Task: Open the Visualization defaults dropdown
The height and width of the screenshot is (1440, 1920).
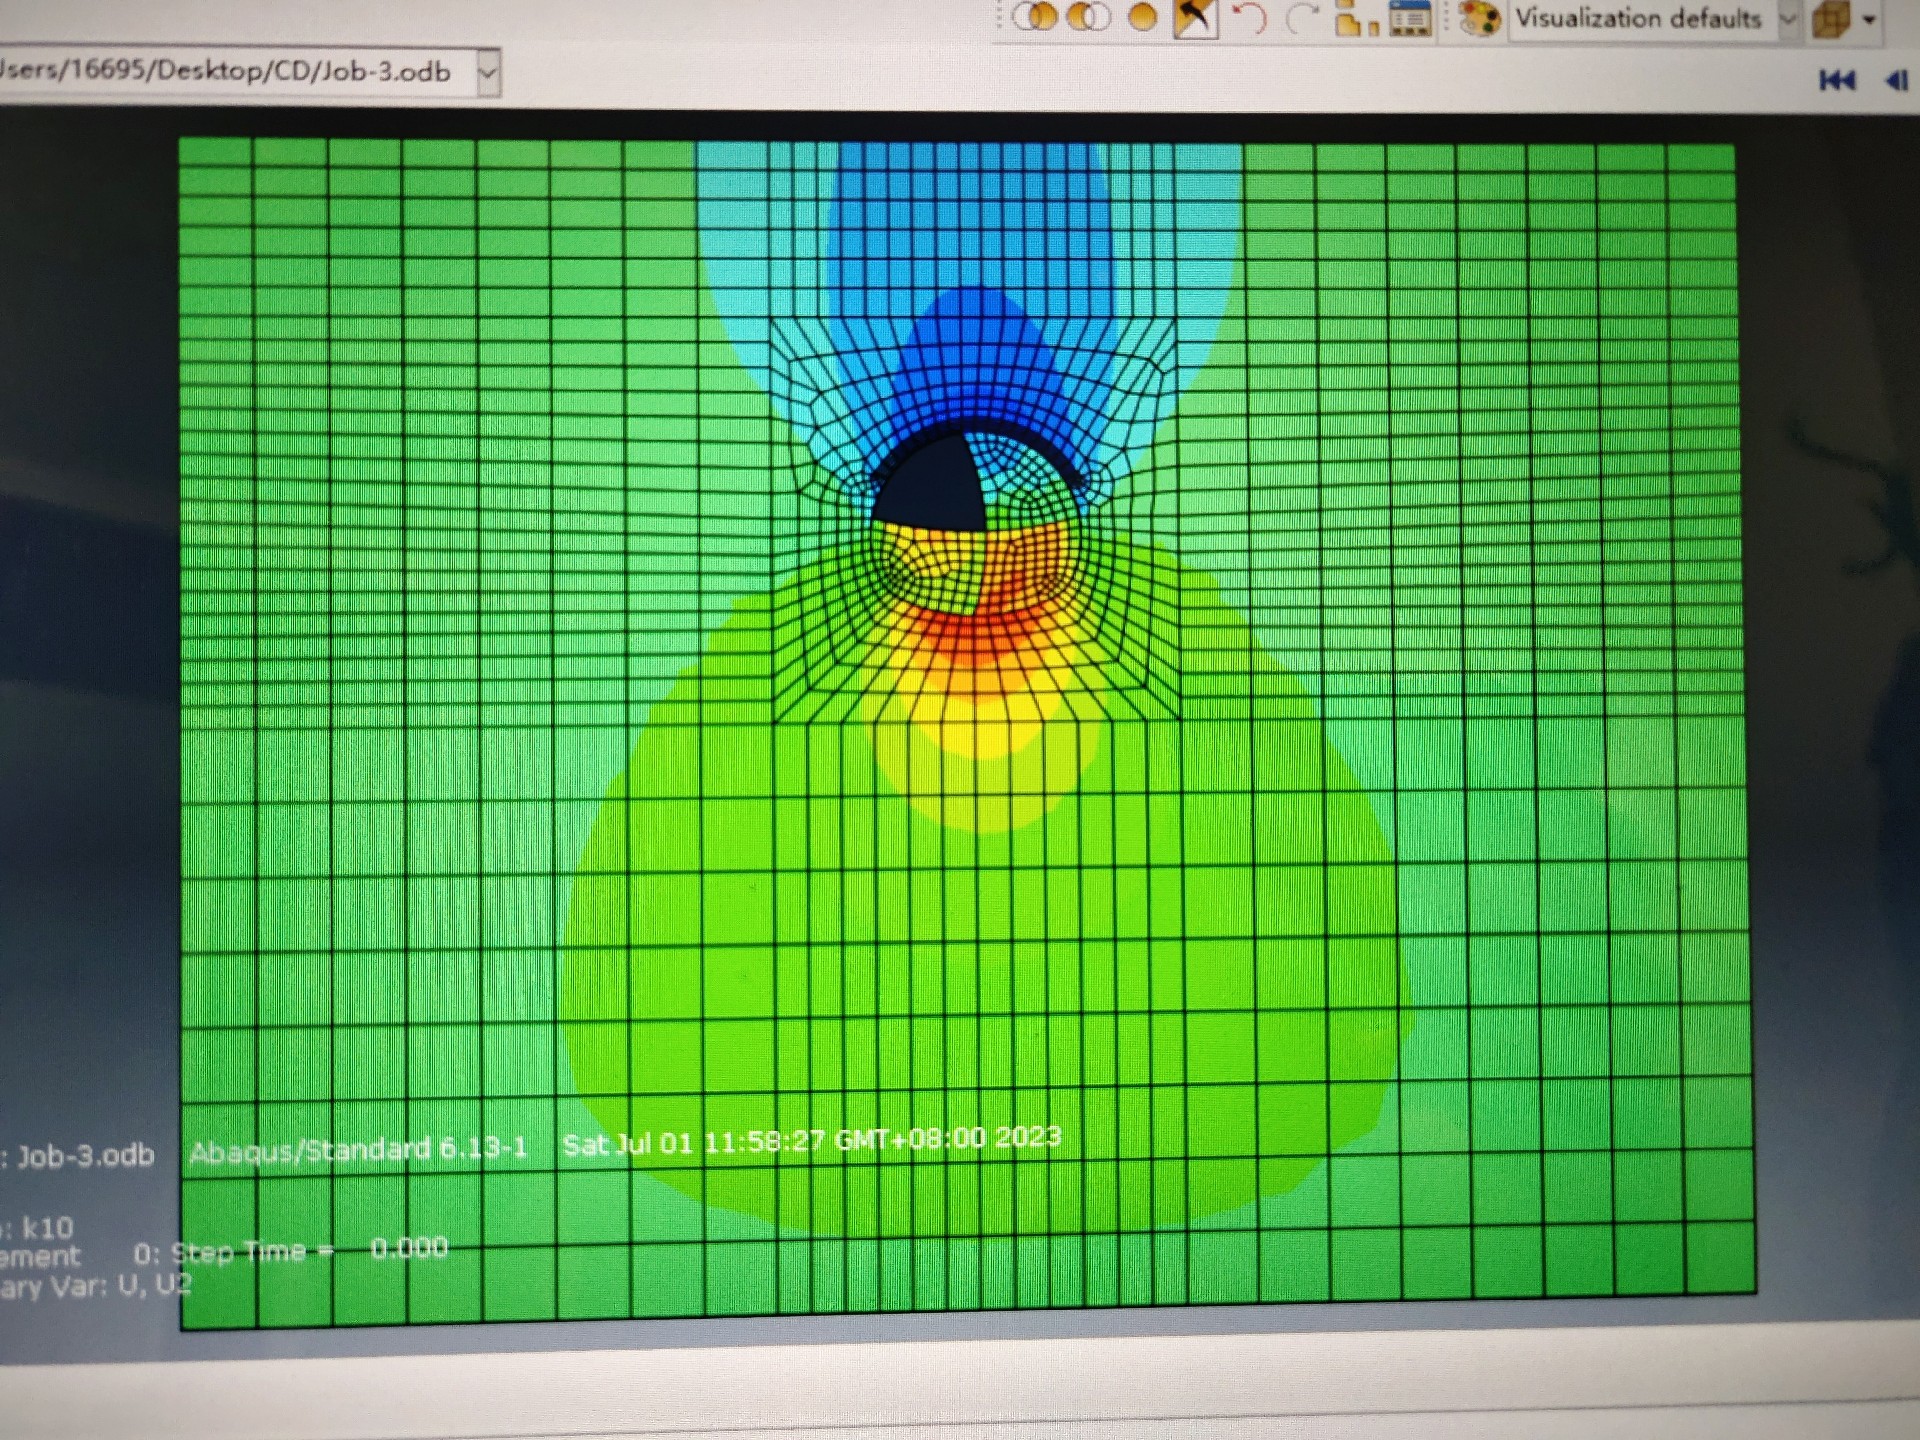Action: coord(1788,19)
